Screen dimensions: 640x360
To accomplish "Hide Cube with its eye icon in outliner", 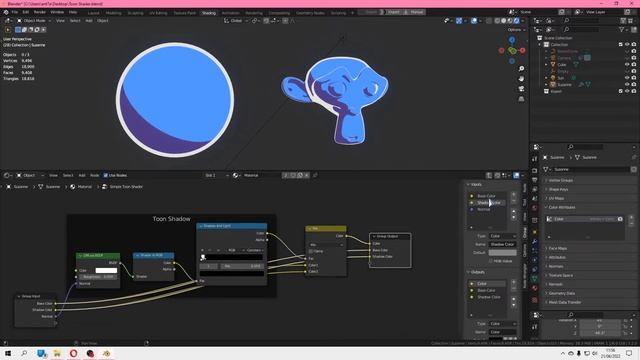I will [x=627, y=64].
